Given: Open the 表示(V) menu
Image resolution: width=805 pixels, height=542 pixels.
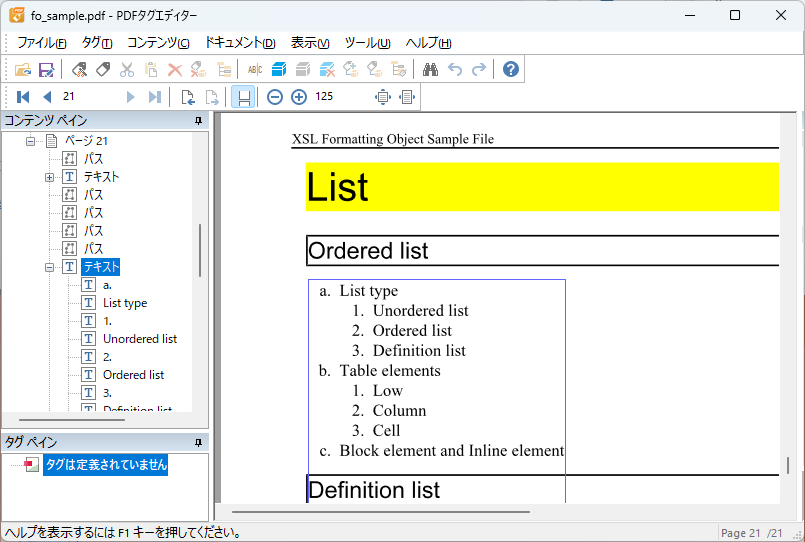Looking at the screenshot, I should point(310,43).
